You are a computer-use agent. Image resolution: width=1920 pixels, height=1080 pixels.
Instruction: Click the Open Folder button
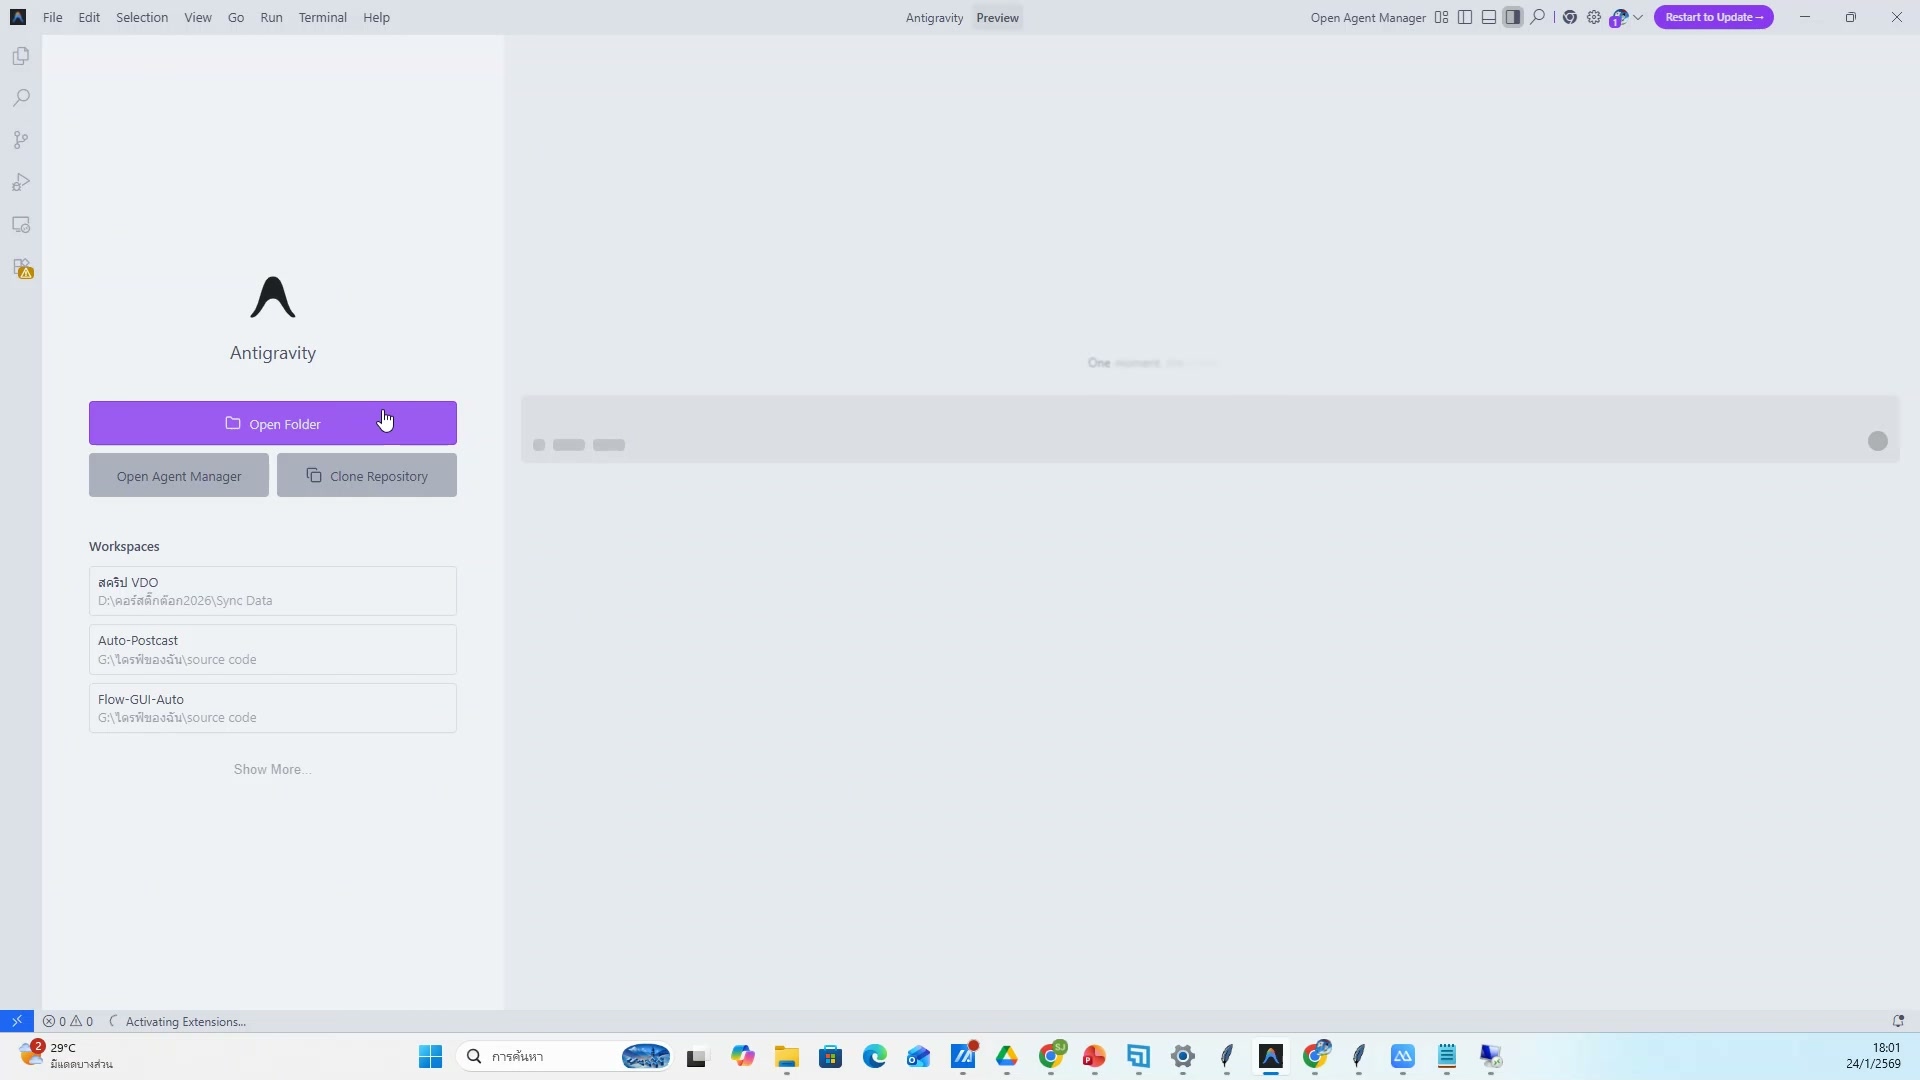tap(272, 423)
